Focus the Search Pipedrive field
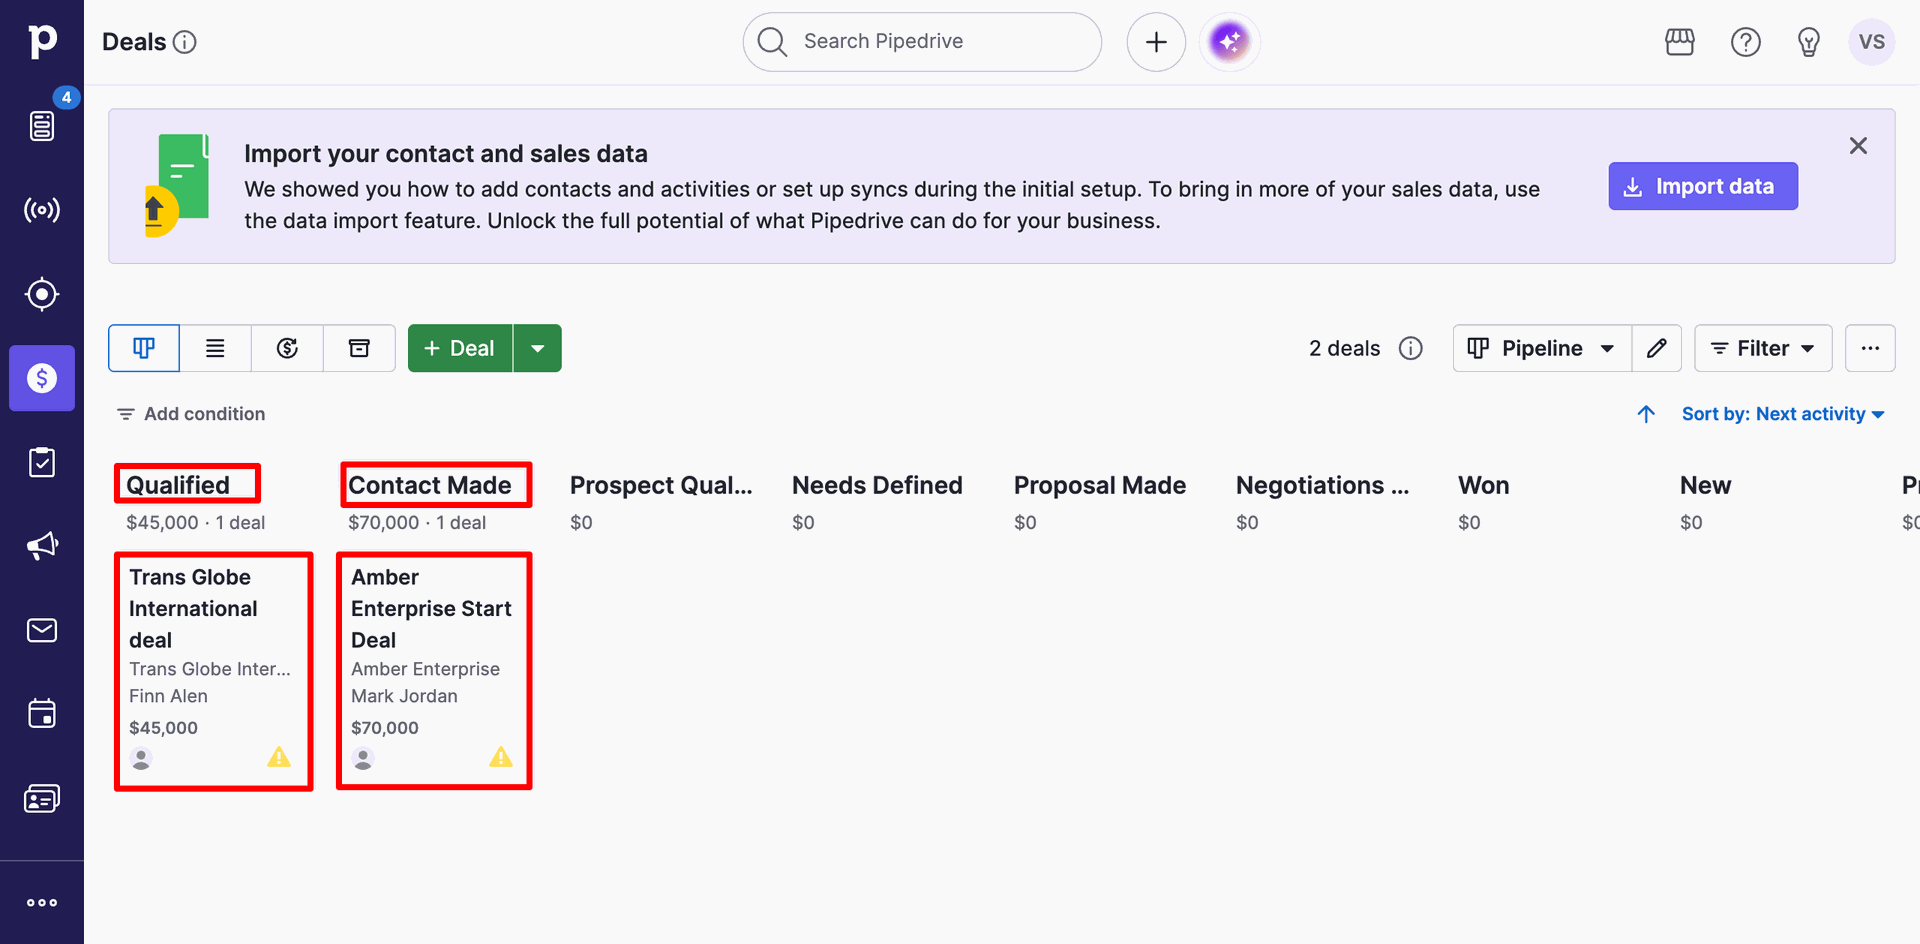This screenshot has height=944, width=1920. 922,42
